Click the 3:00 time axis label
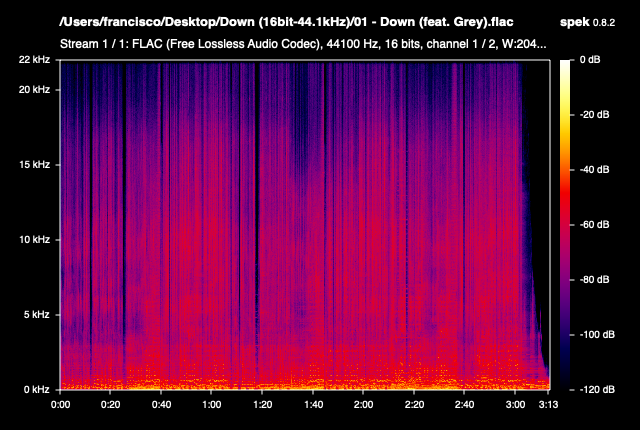This screenshot has width=640, height=430. point(515,405)
